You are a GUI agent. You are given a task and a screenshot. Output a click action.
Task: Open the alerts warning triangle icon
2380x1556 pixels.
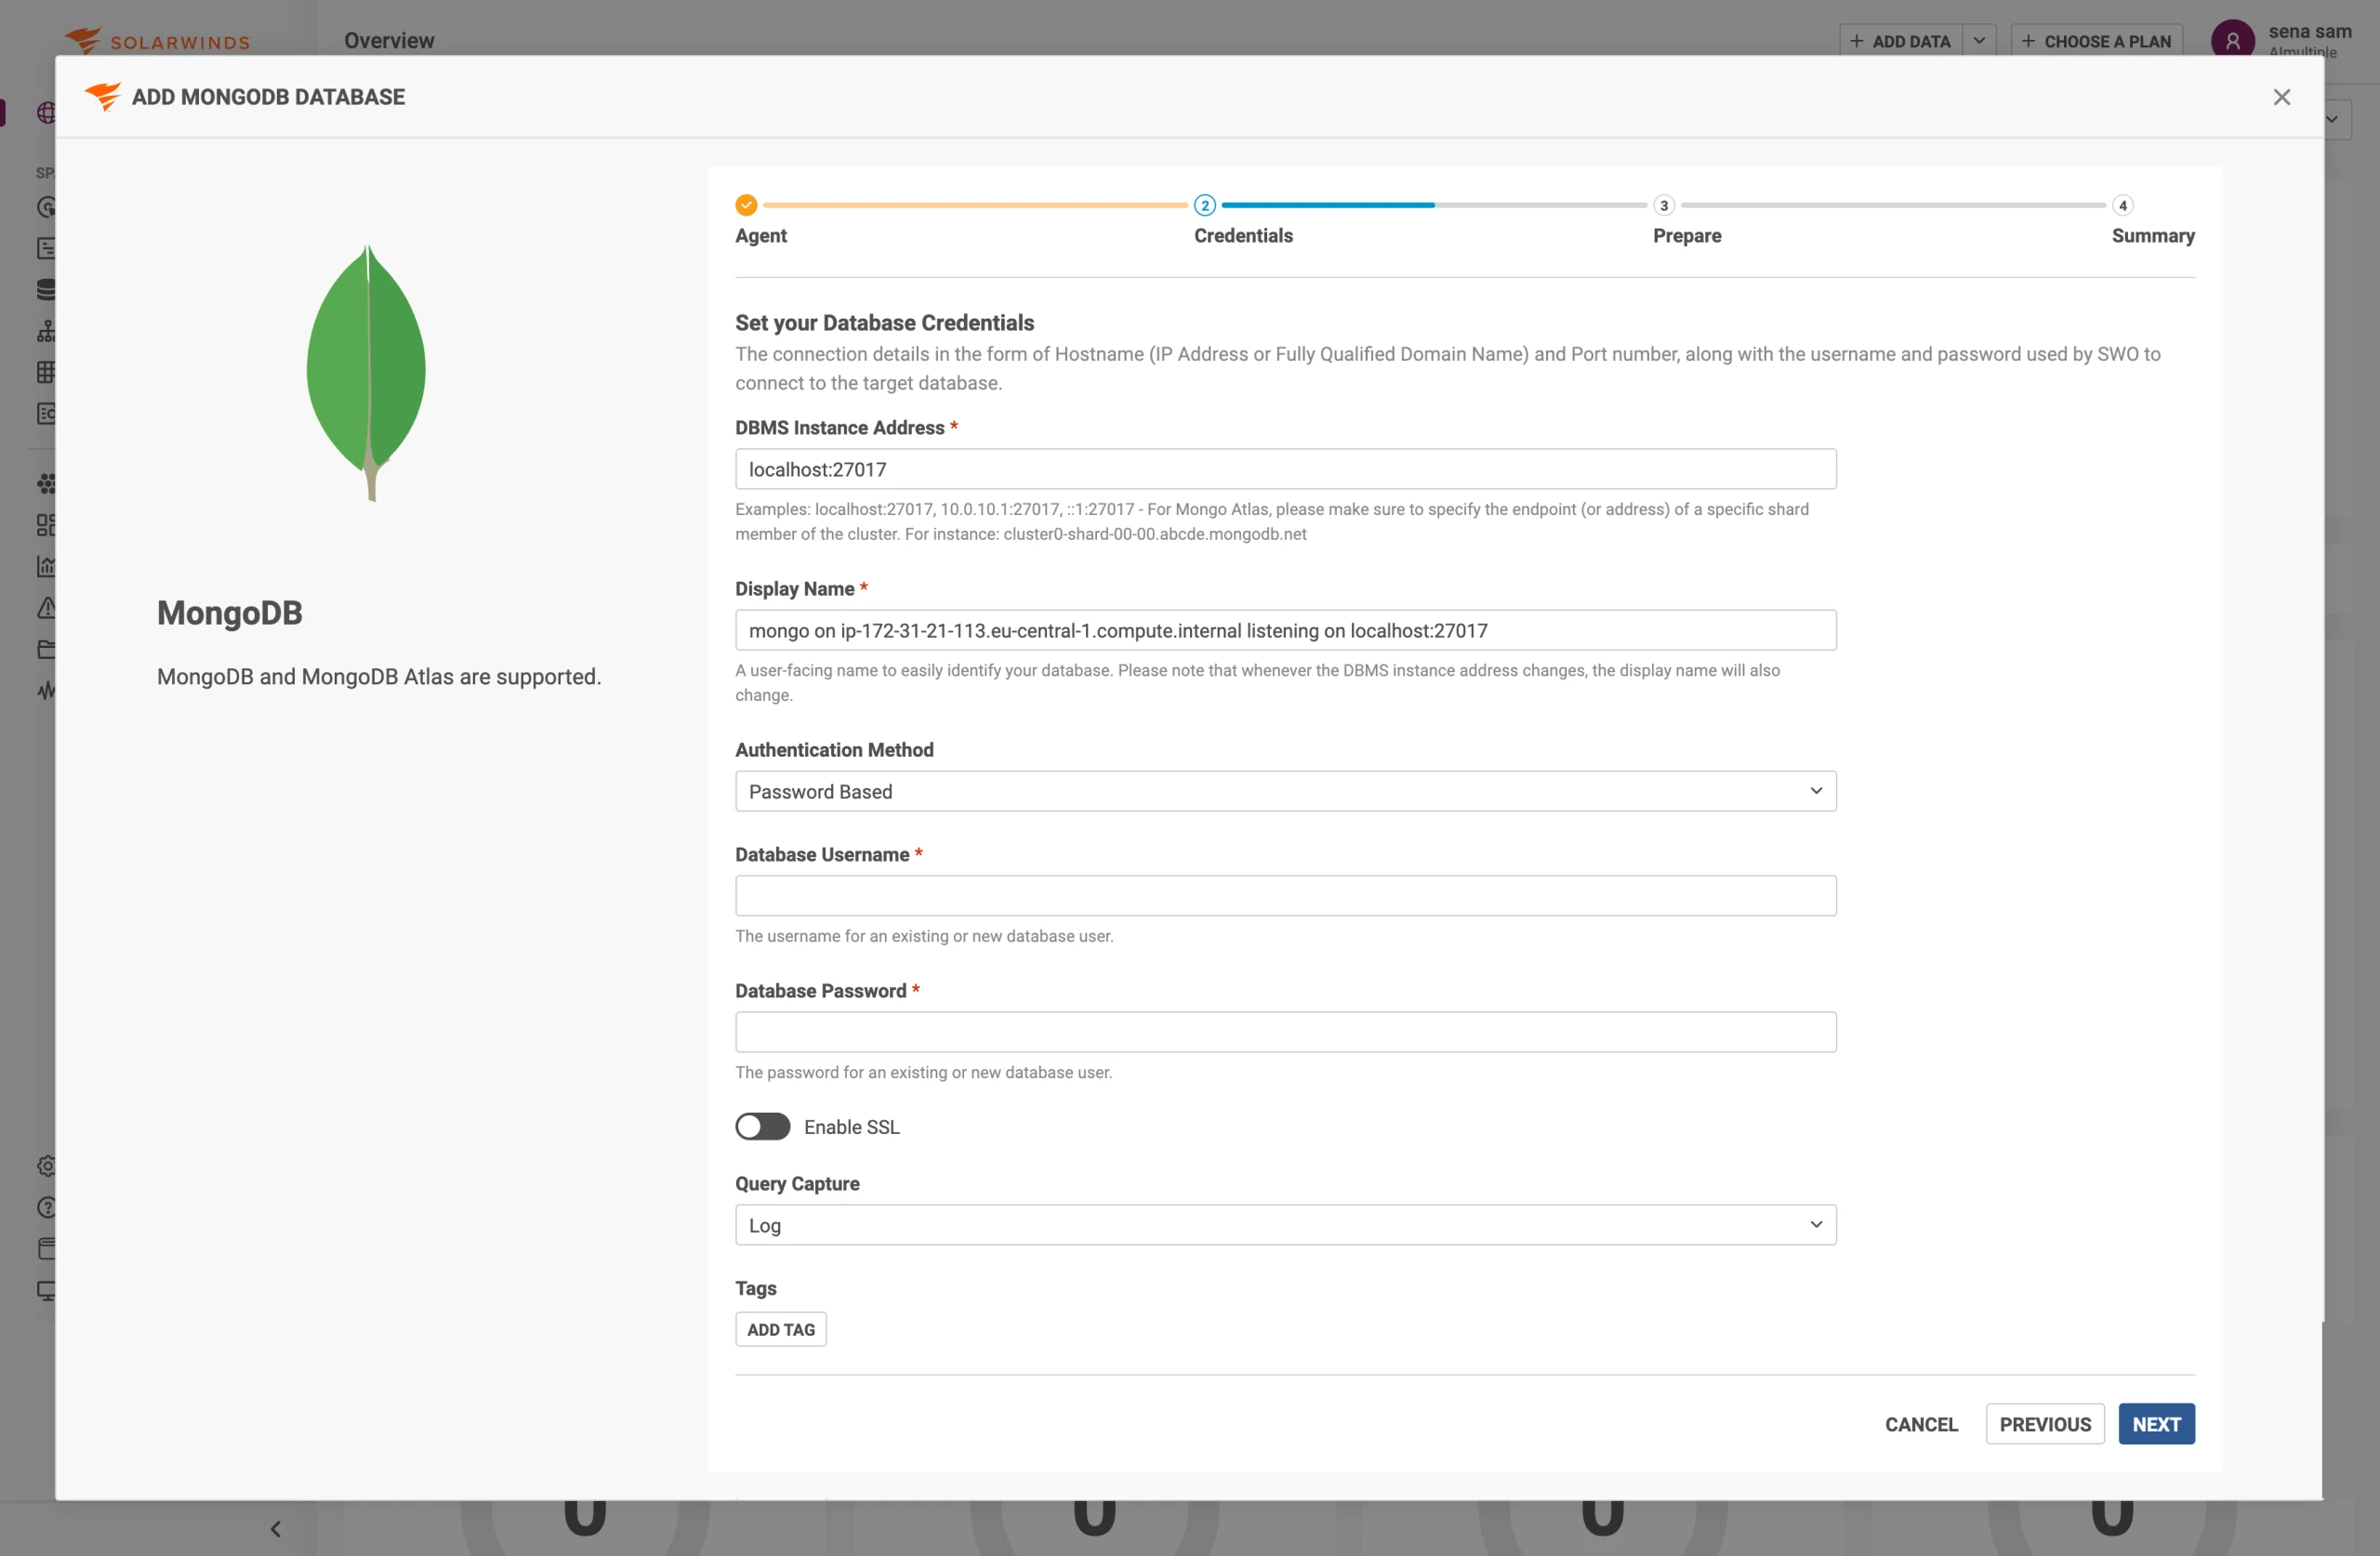(46, 608)
